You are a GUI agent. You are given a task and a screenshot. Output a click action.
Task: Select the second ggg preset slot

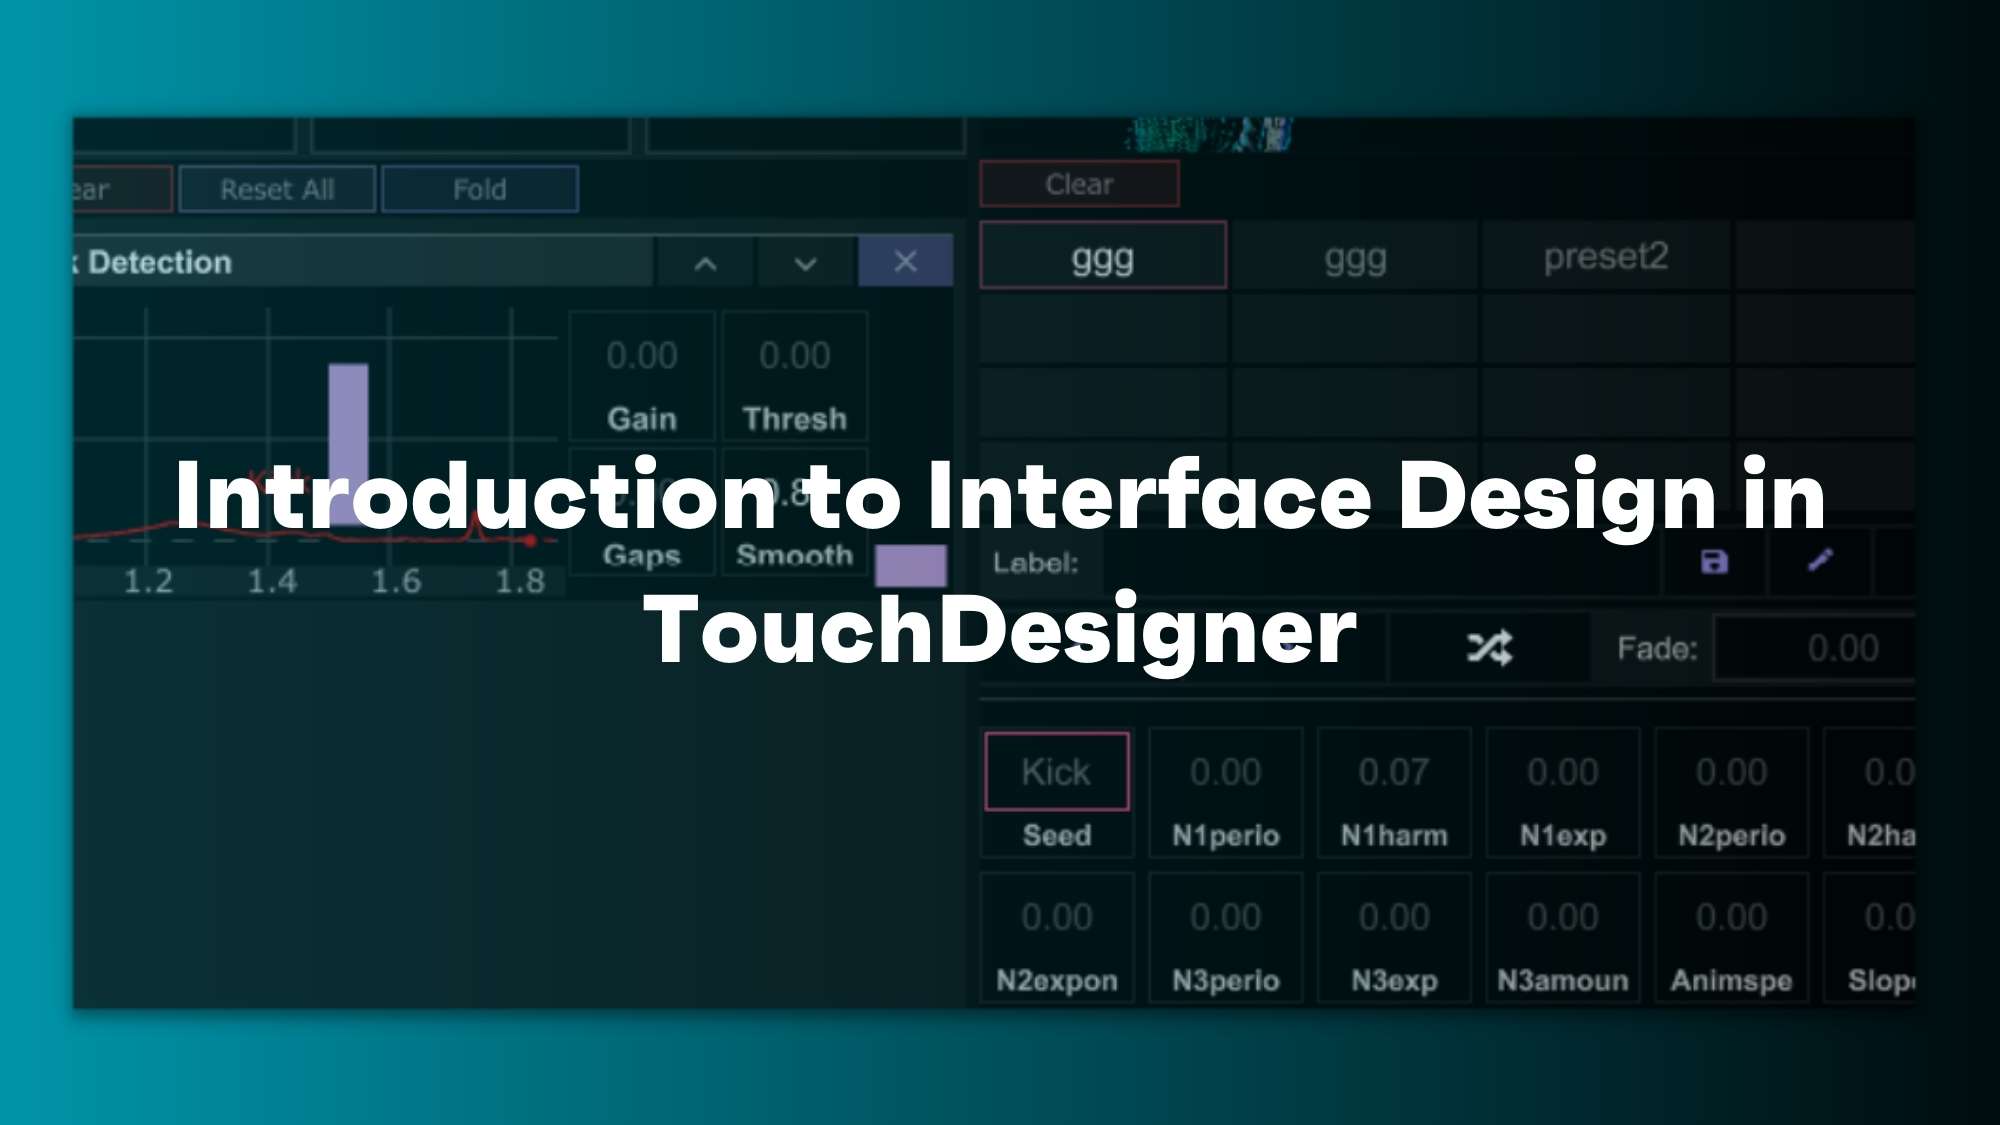[1355, 257]
